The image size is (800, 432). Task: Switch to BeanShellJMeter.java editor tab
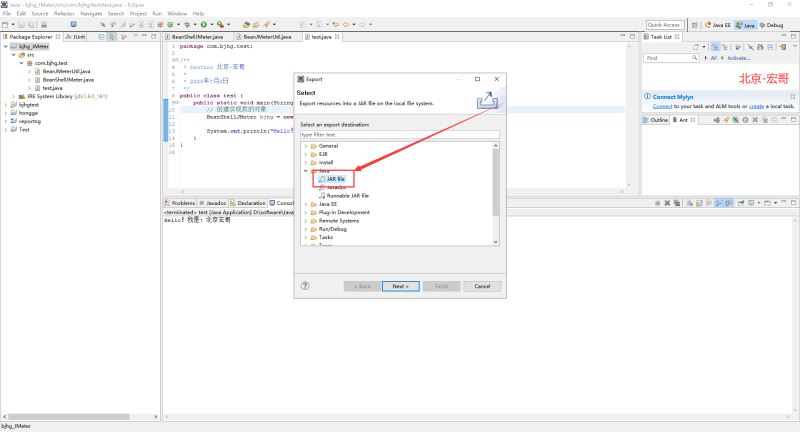tap(197, 37)
